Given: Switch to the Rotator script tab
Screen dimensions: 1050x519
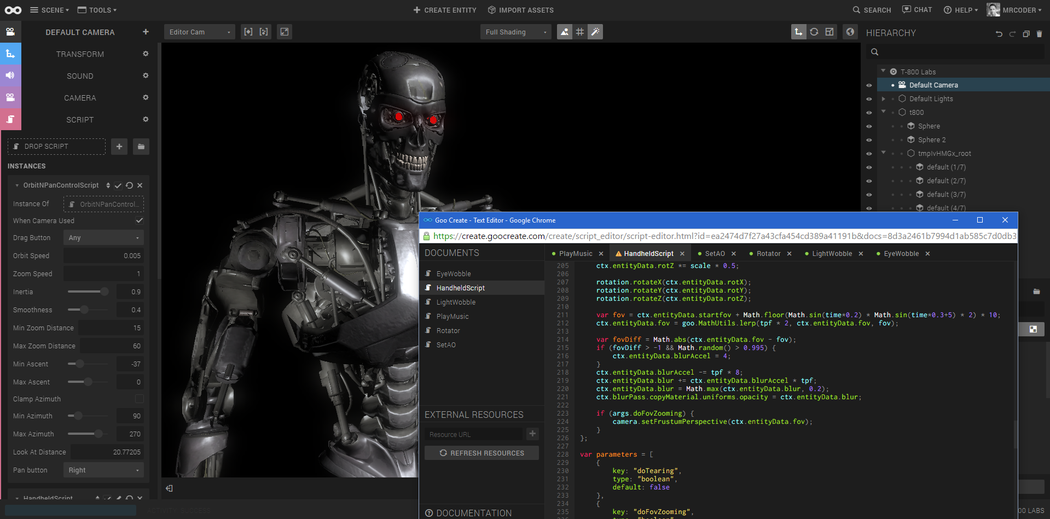Looking at the screenshot, I should (768, 254).
